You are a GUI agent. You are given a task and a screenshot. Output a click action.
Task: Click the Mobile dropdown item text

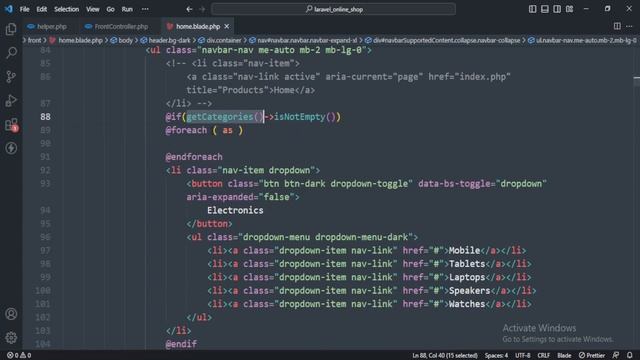[464, 250]
